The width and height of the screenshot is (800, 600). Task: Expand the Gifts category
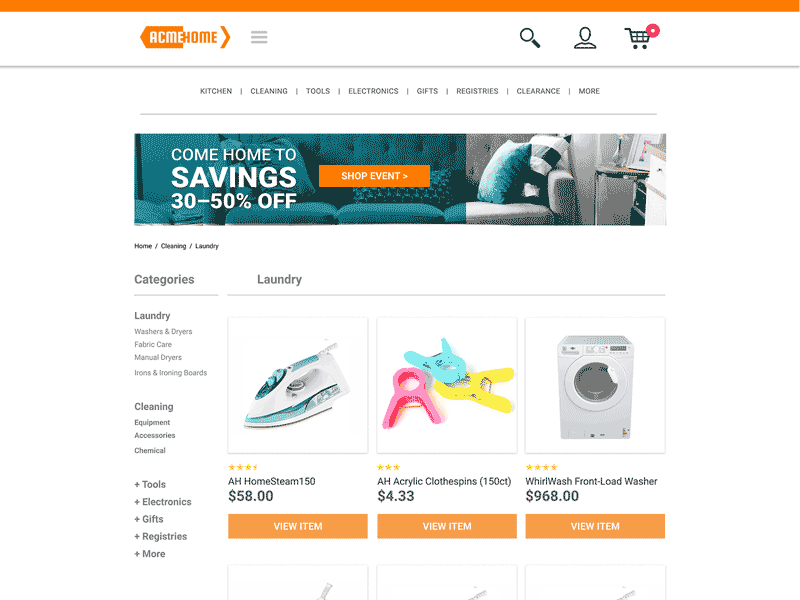pyautogui.click(x=149, y=519)
